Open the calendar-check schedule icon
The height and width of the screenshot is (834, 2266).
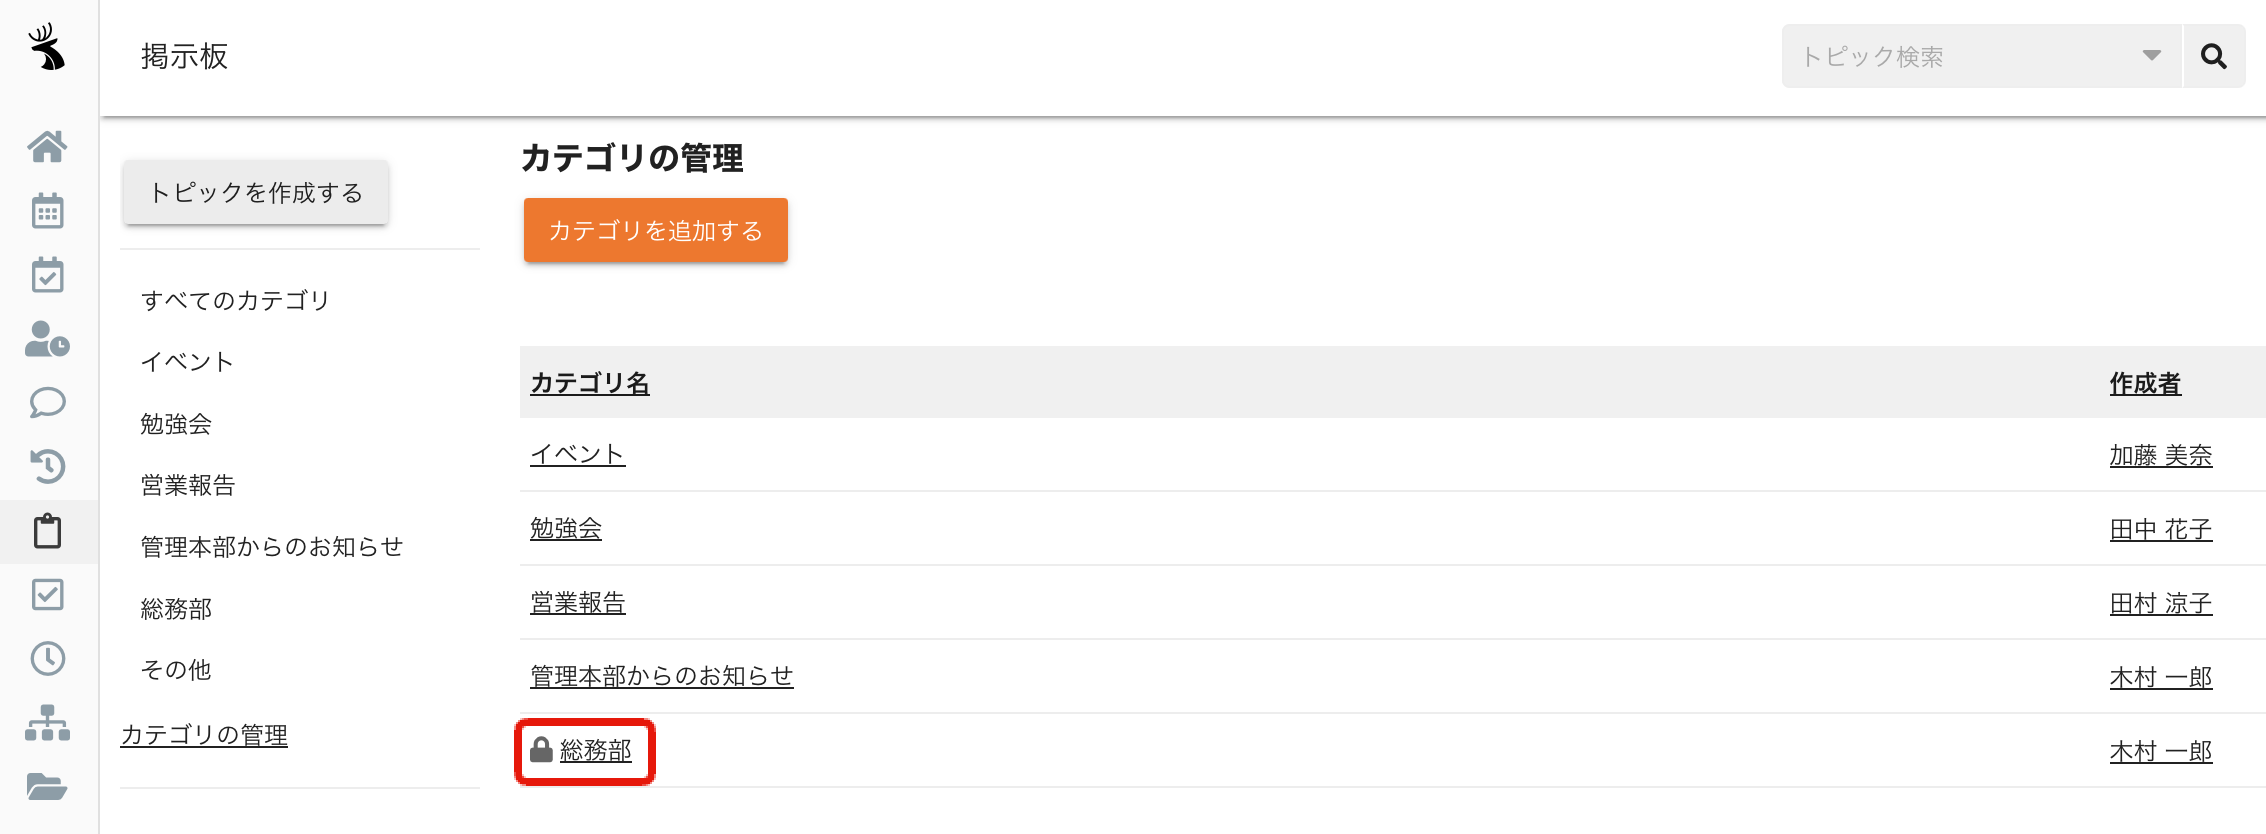point(47,275)
